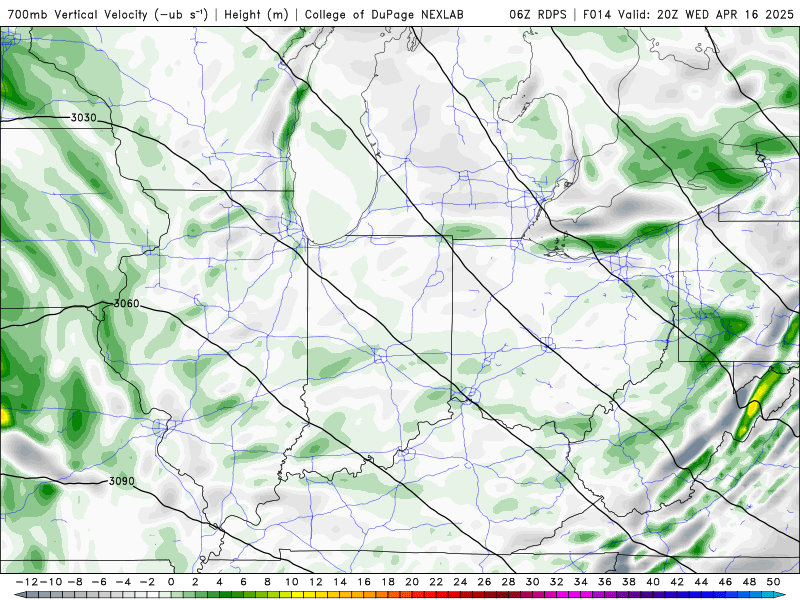Screen dimensions: 800x600
Task: Click the "16" colorbar scale label
Action: [x=364, y=582]
